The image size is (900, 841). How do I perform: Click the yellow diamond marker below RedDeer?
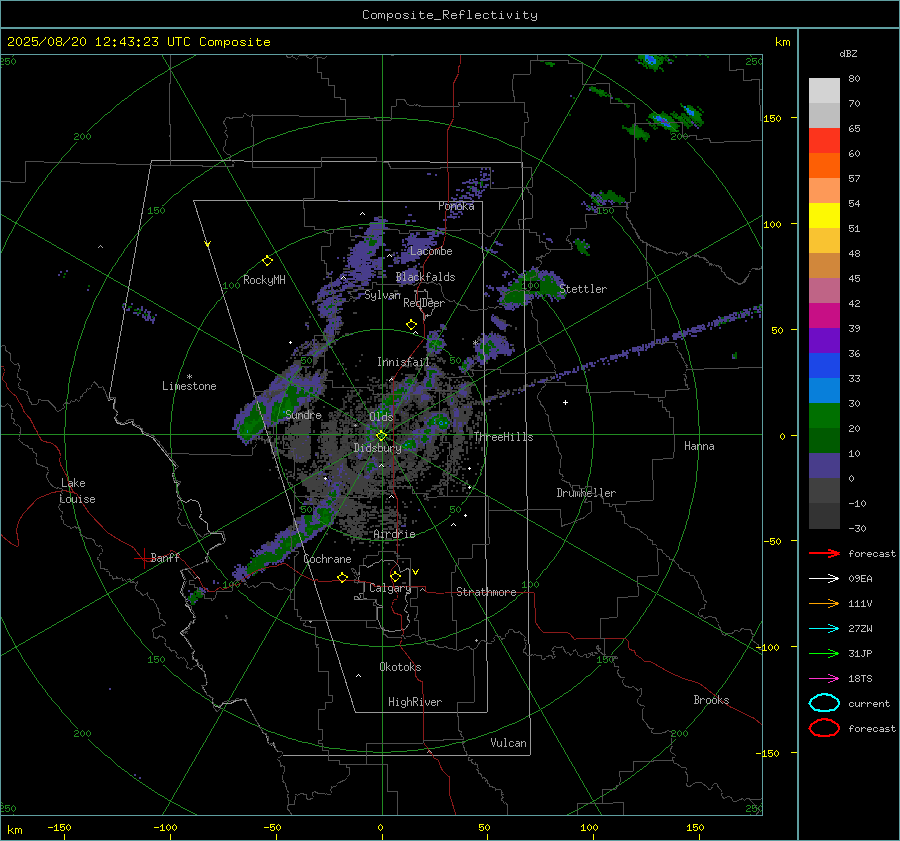click(411, 325)
